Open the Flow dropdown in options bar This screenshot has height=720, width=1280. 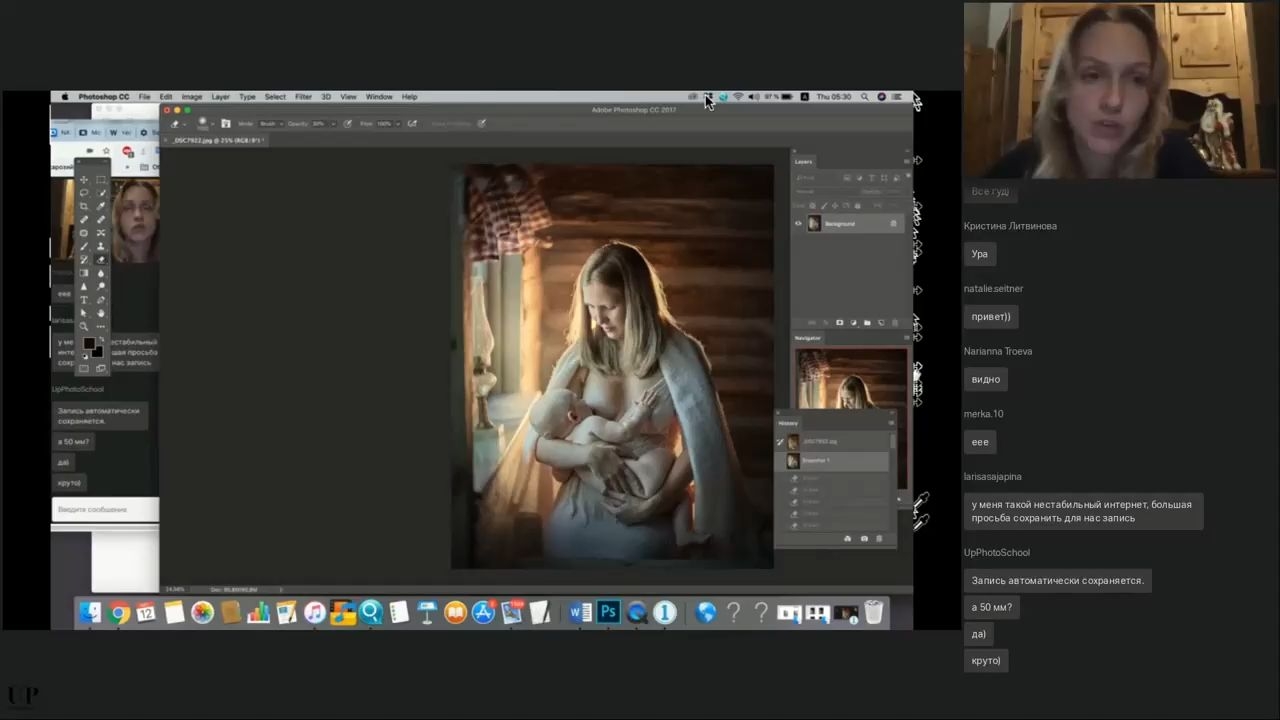click(x=397, y=124)
